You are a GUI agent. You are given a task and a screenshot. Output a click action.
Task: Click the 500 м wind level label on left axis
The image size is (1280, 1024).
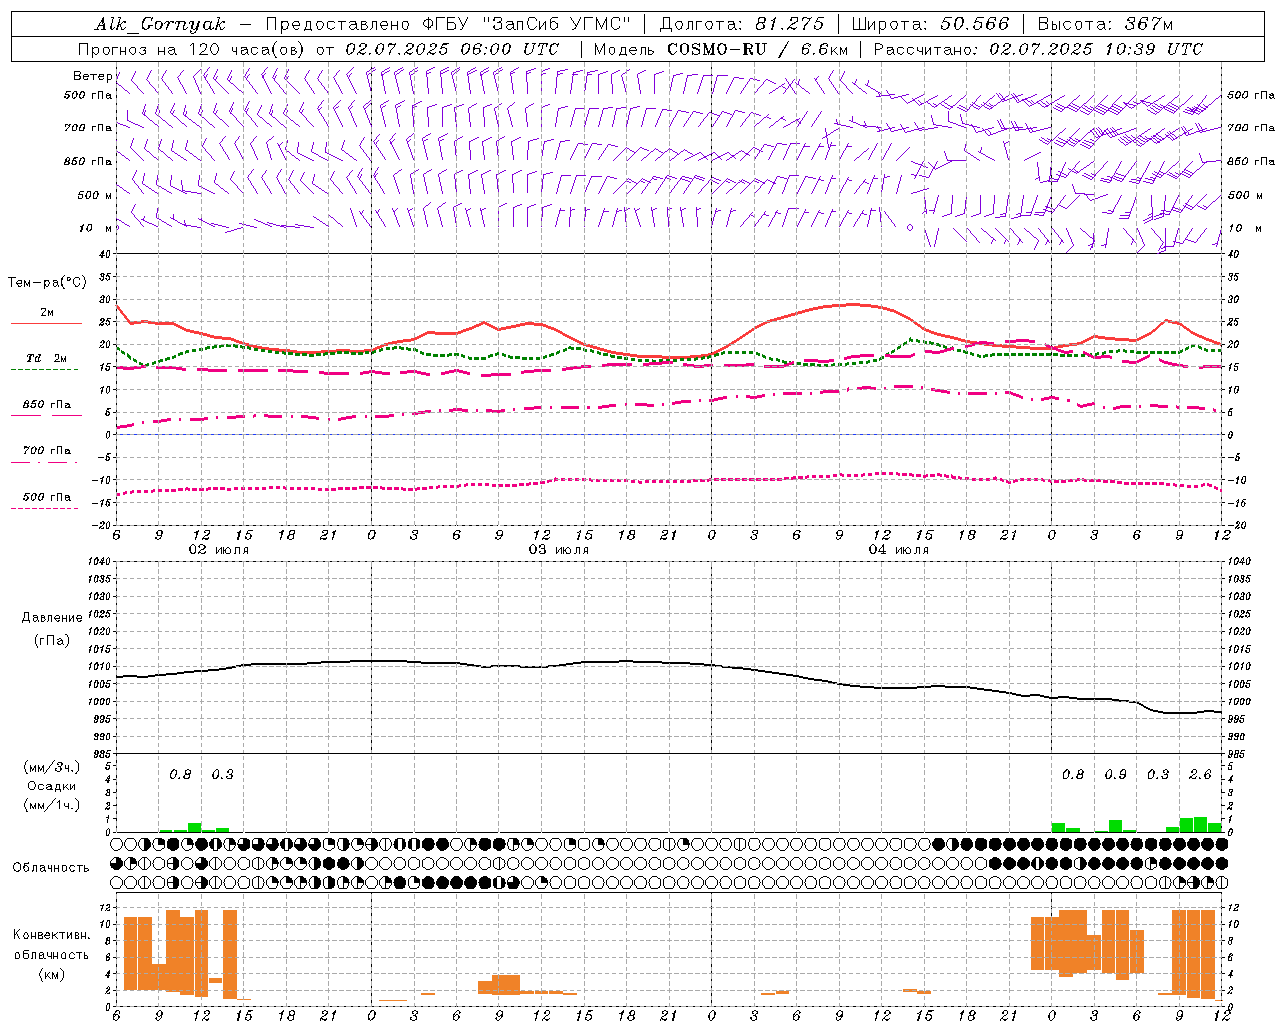(95, 195)
